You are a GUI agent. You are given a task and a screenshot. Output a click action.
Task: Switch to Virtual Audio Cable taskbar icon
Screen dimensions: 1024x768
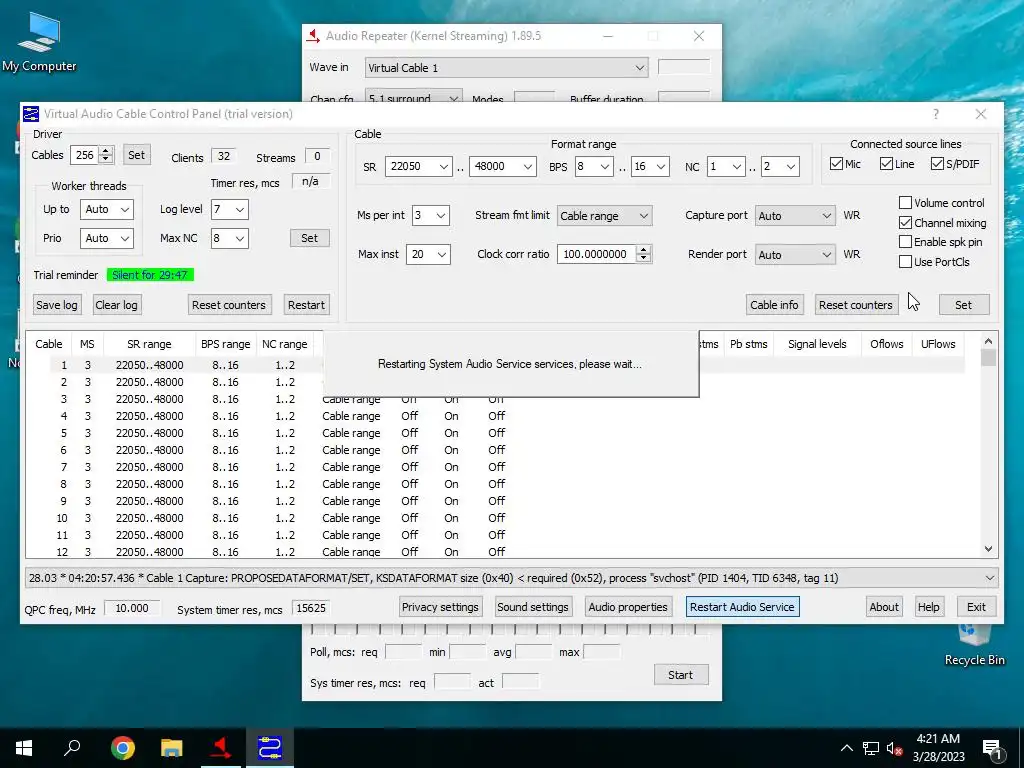pos(270,748)
